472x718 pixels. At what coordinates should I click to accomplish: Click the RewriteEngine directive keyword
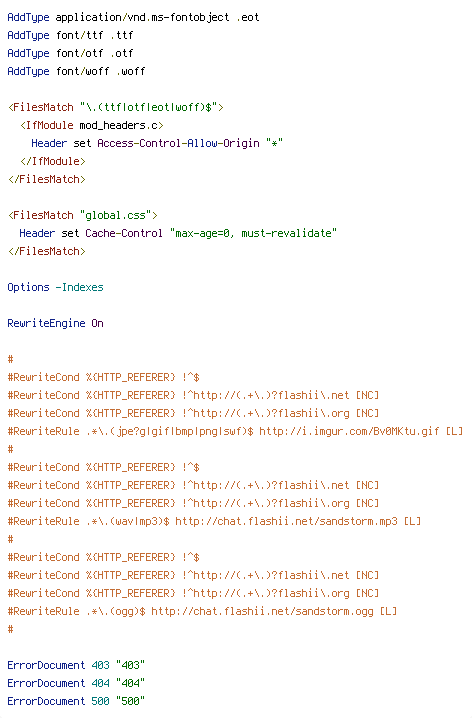point(46,323)
